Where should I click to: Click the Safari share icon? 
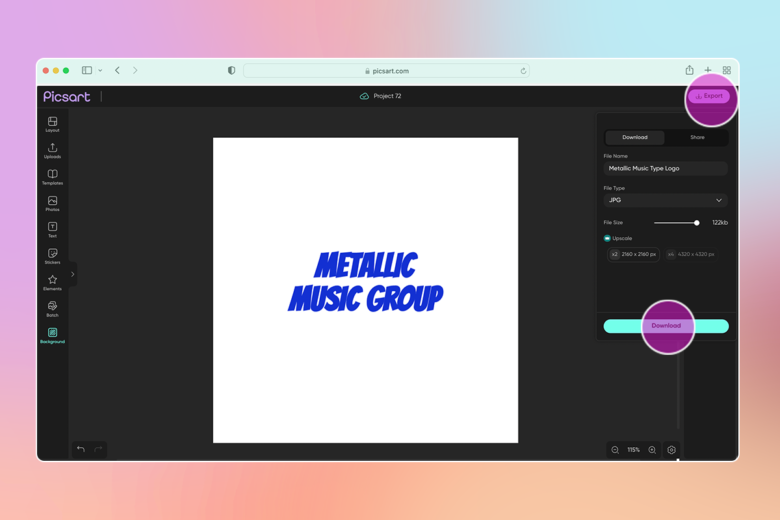click(689, 70)
